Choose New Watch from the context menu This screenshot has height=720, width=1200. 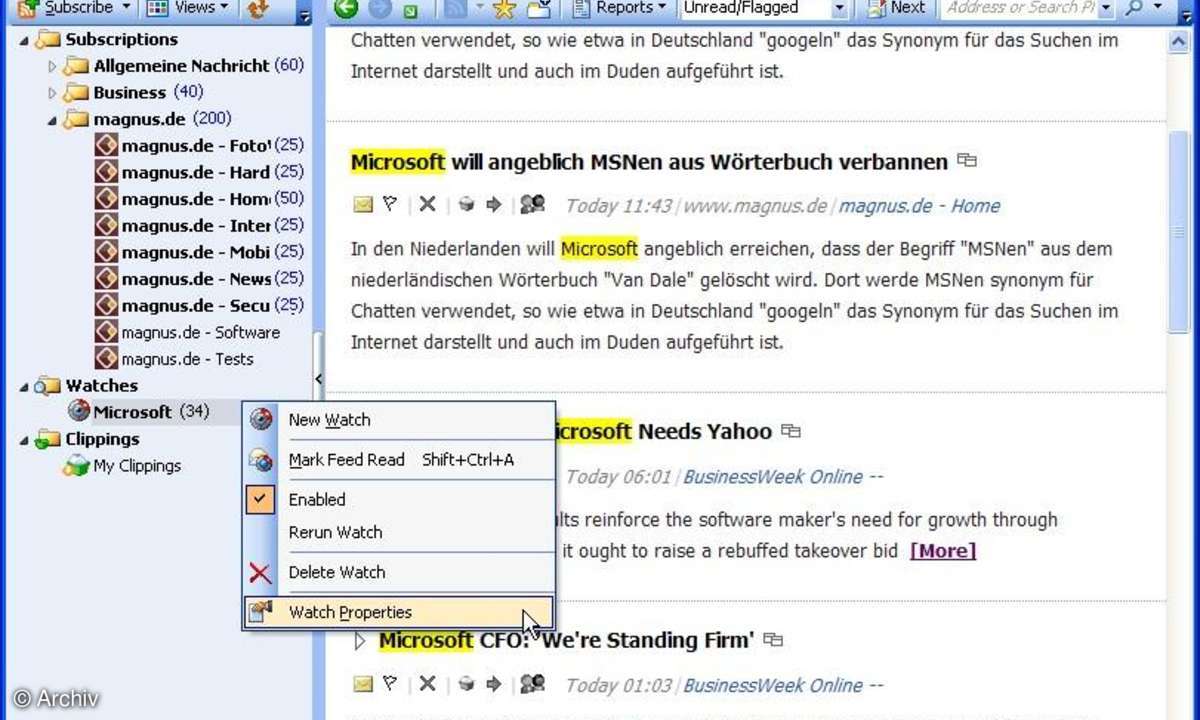click(x=399, y=420)
